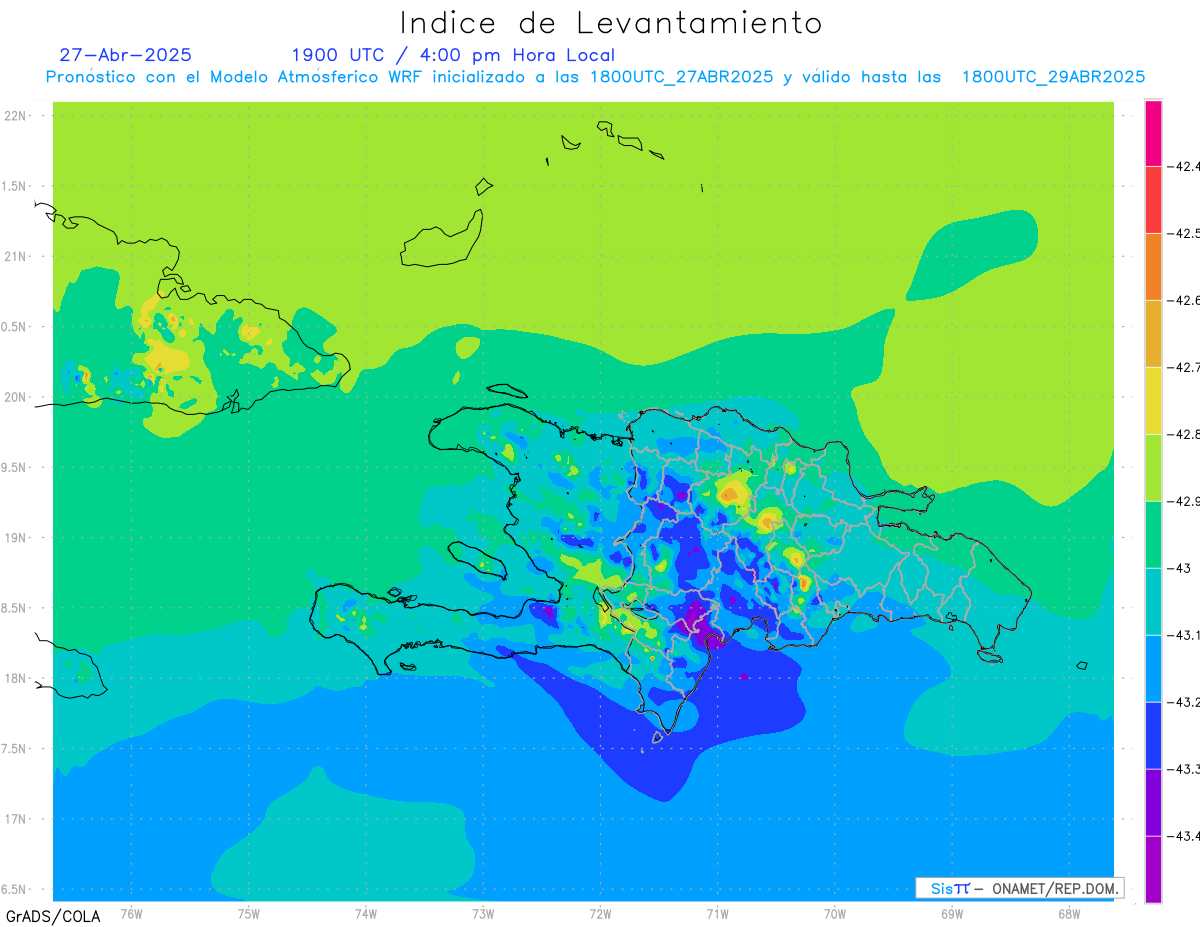Screen dimensions: 1200x927
Task: Click the '-42.5' colorbar value
Action: pos(1183,233)
